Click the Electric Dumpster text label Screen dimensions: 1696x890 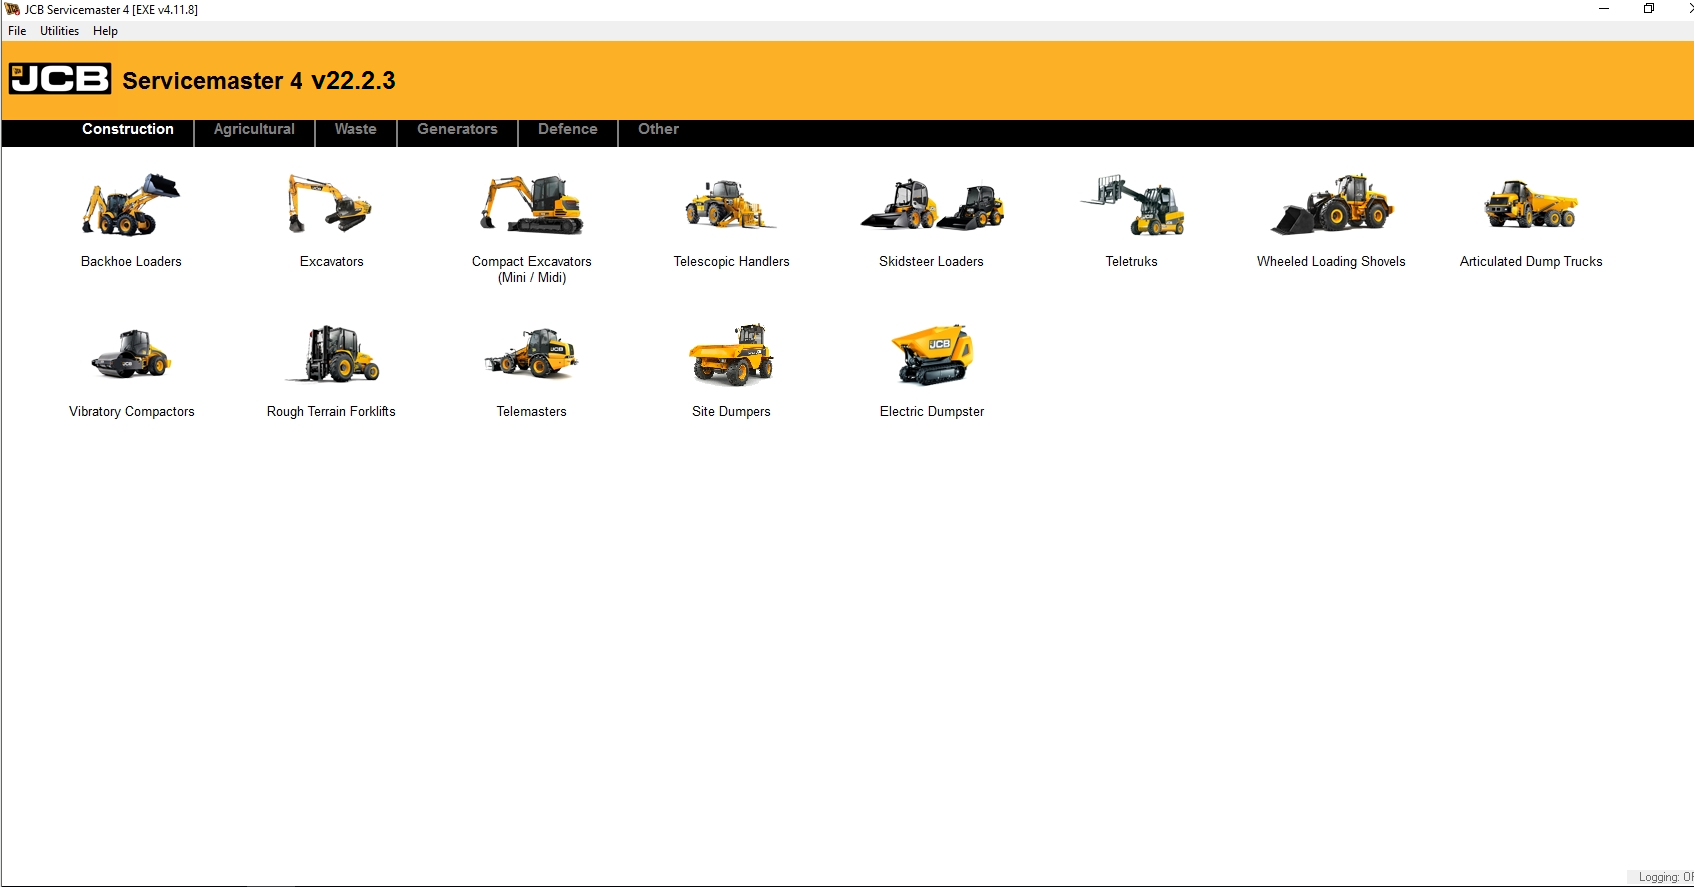tap(932, 412)
